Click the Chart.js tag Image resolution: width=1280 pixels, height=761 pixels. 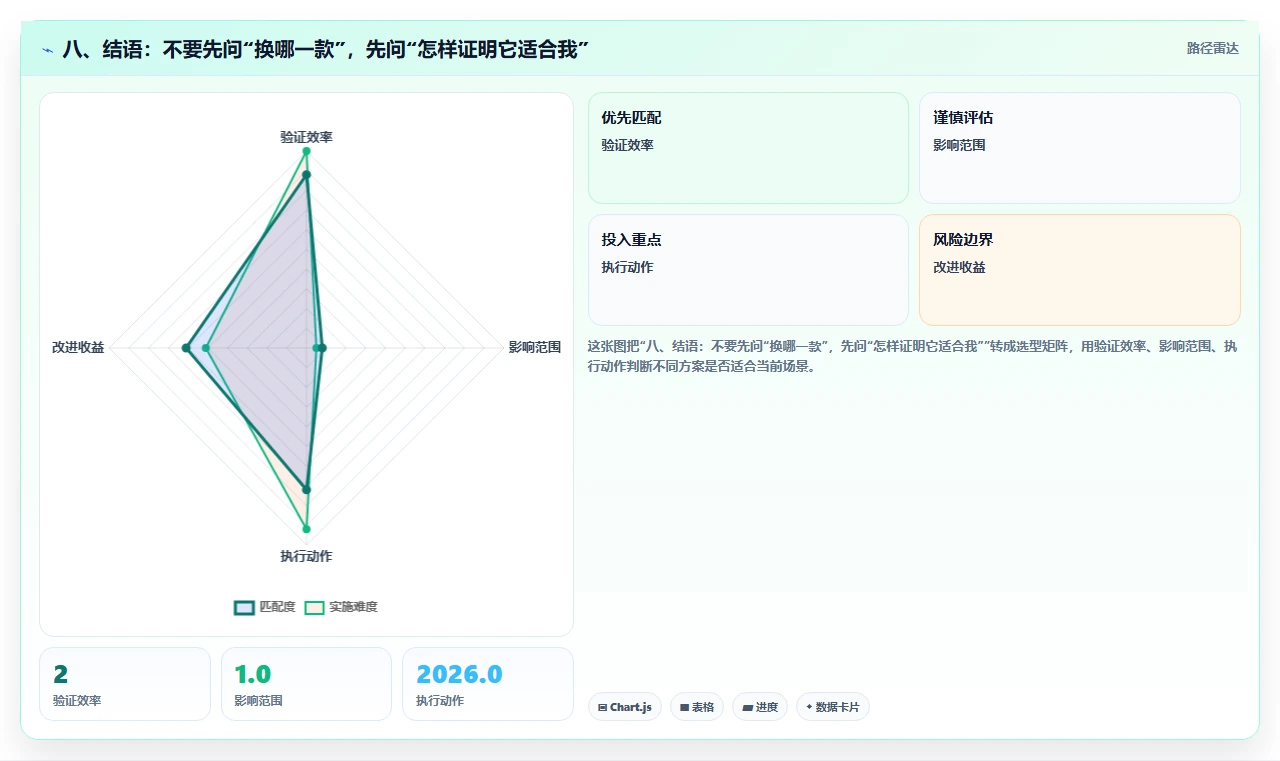pyautogui.click(x=625, y=707)
